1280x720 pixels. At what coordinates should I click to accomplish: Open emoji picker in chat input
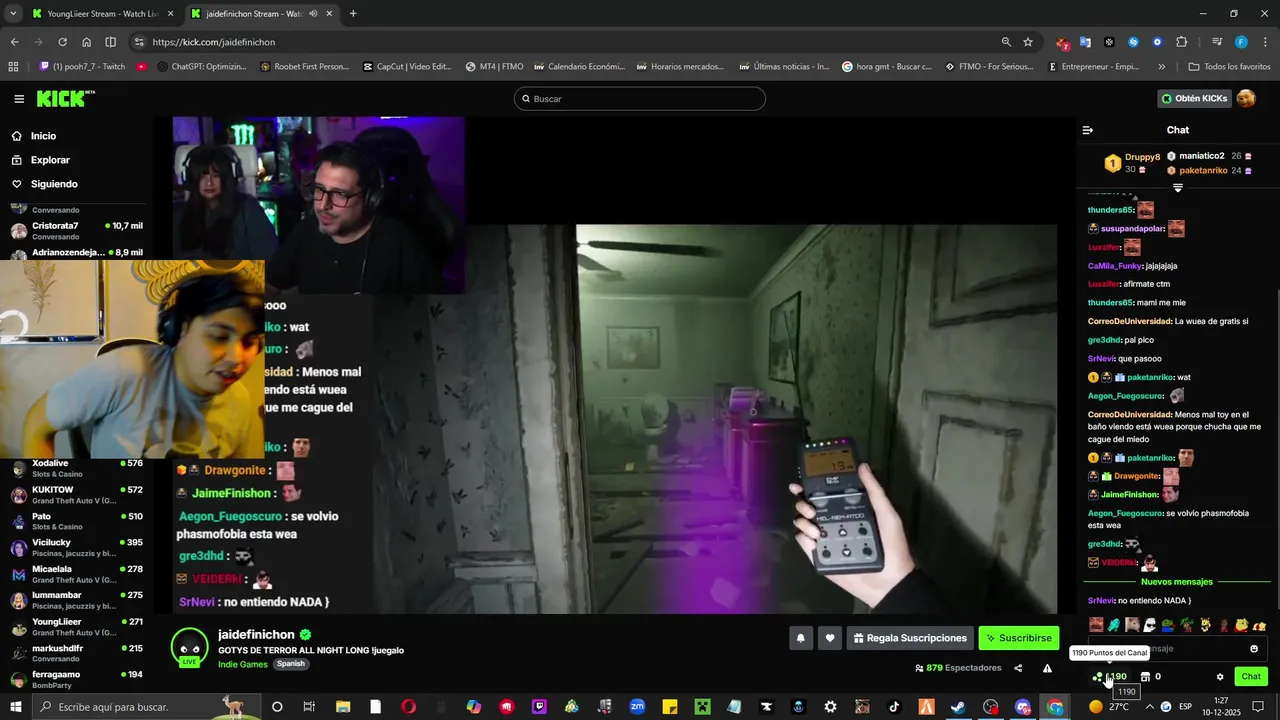point(1254,649)
